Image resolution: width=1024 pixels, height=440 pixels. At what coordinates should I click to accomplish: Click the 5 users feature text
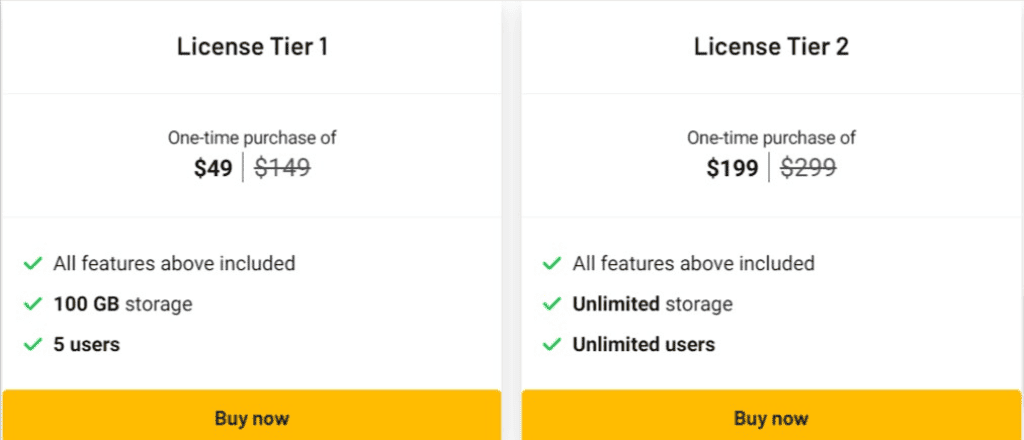click(x=87, y=345)
